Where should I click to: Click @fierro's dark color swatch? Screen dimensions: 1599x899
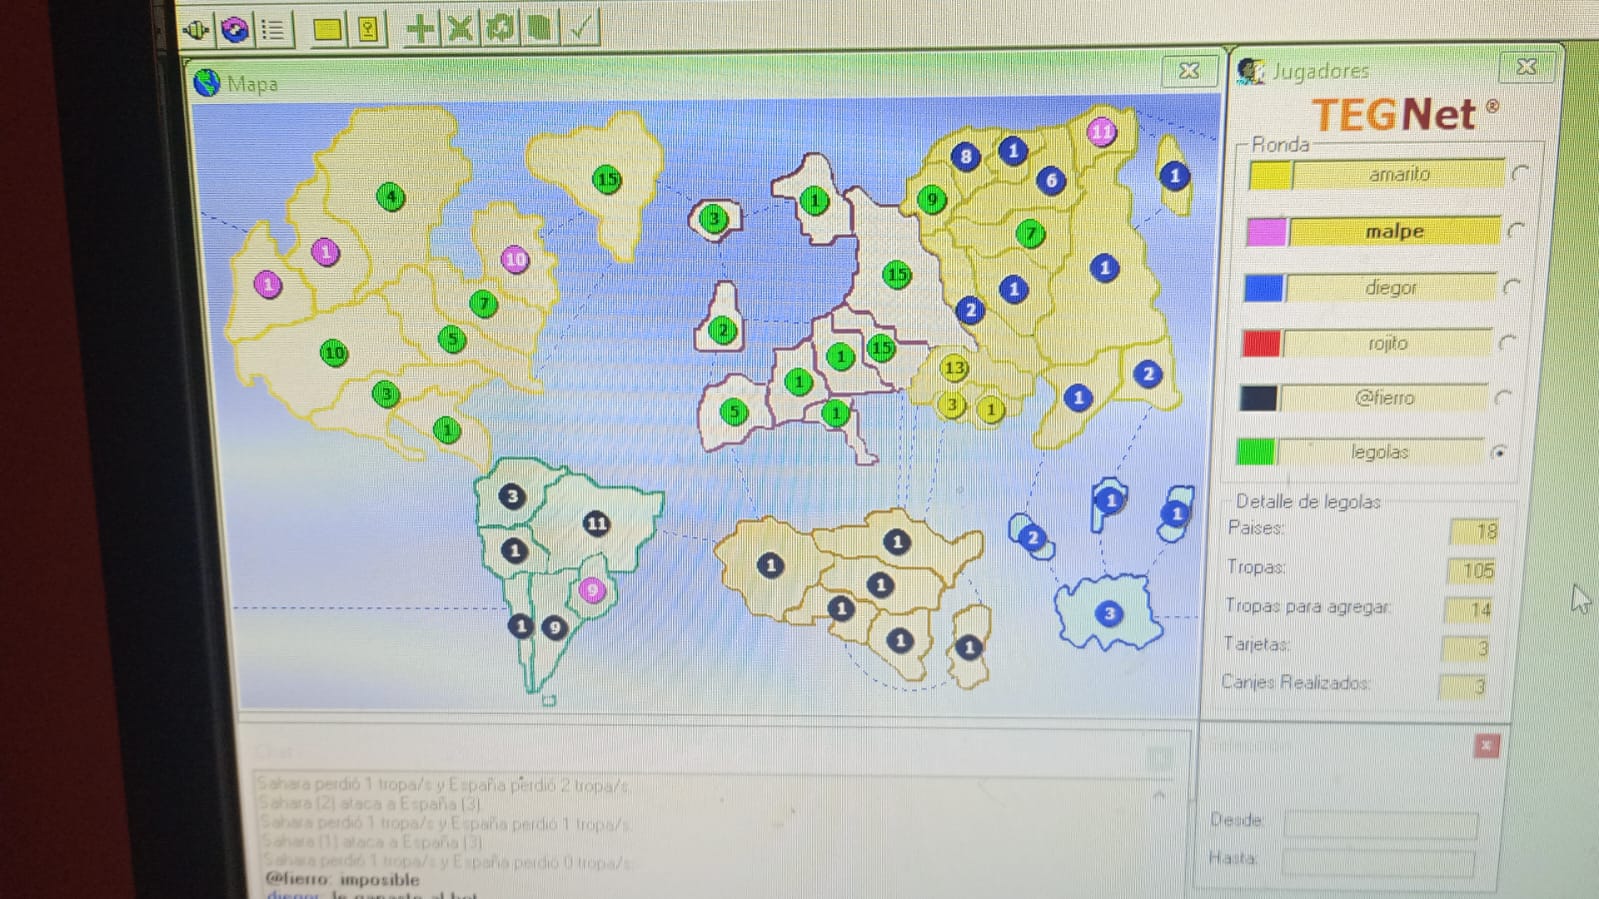pyautogui.click(x=1258, y=398)
